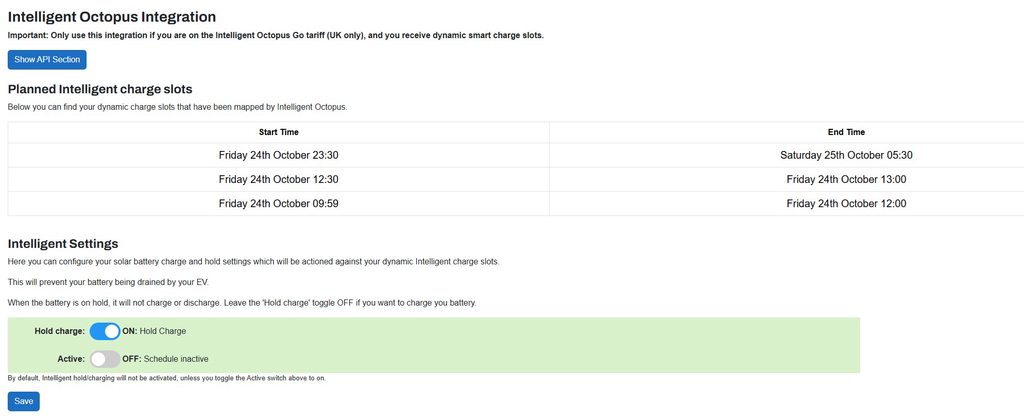Select the Saturday 25th October 05:30 end cell

coord(846,155)
